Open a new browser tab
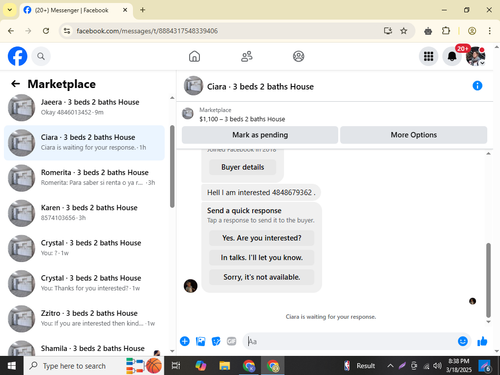500x375 pixels. click(143, 10)
